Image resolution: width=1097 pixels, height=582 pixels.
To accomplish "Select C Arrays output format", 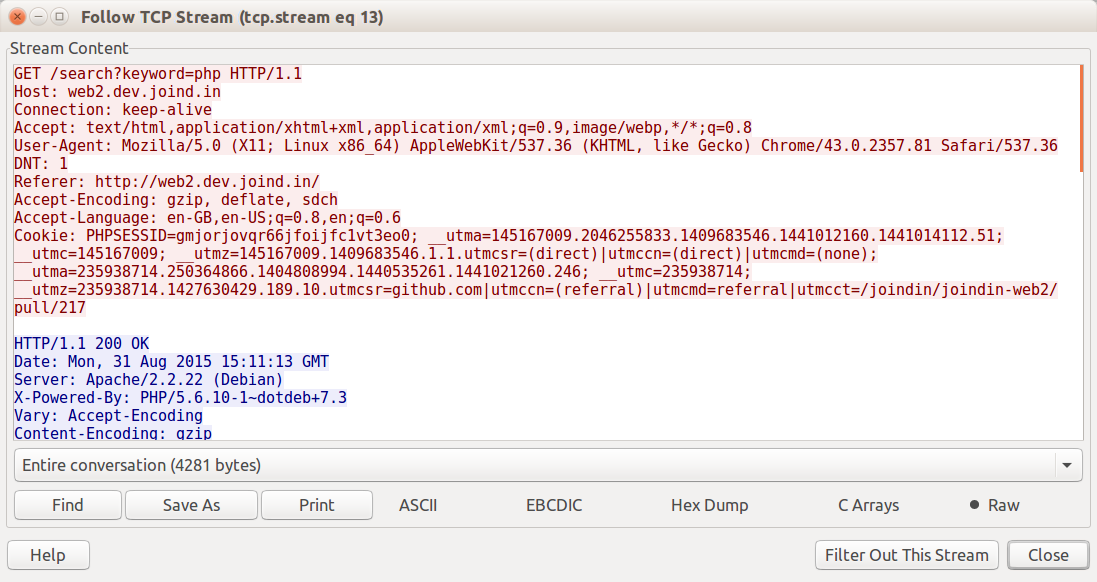I will point(868,505).
